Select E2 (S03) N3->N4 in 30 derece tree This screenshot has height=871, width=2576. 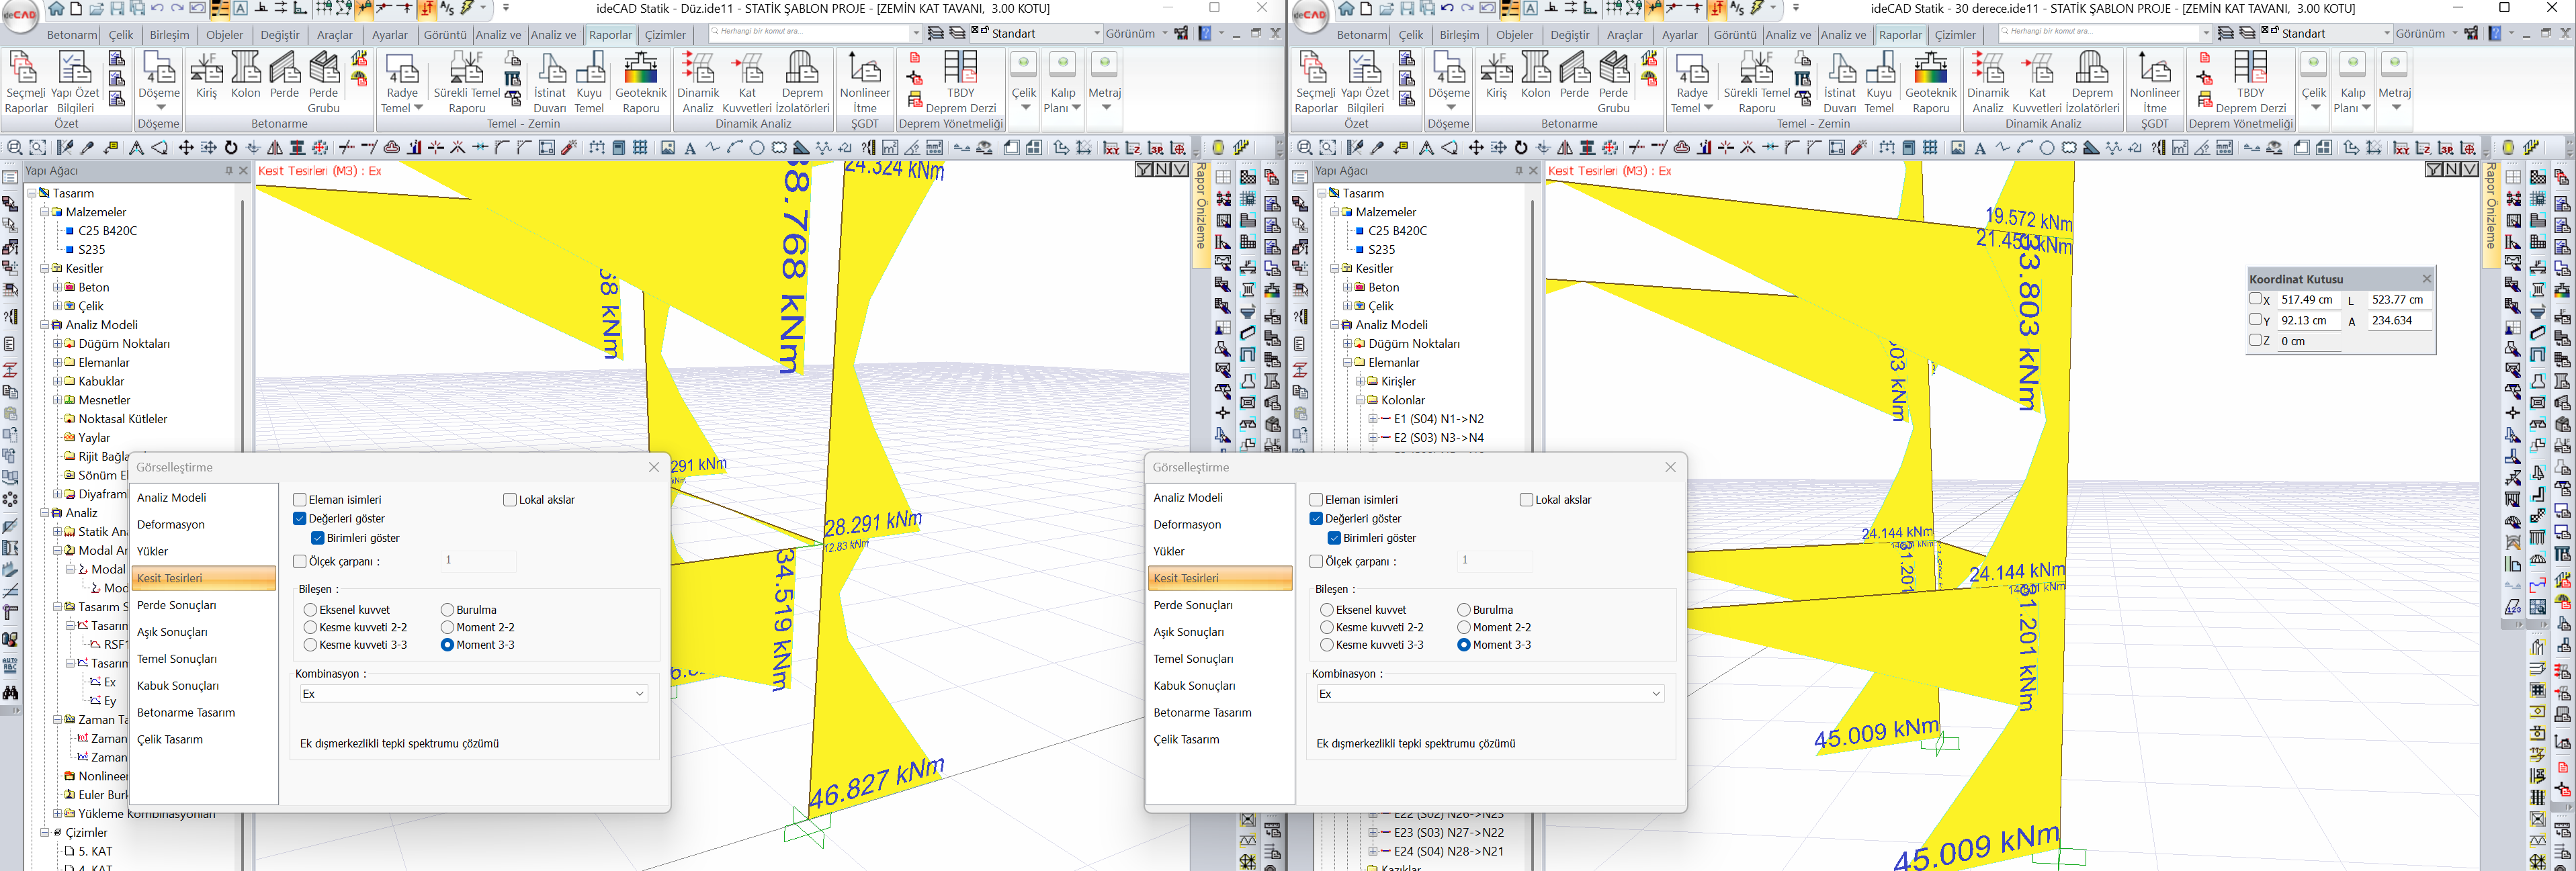(x=1438, y=438)
